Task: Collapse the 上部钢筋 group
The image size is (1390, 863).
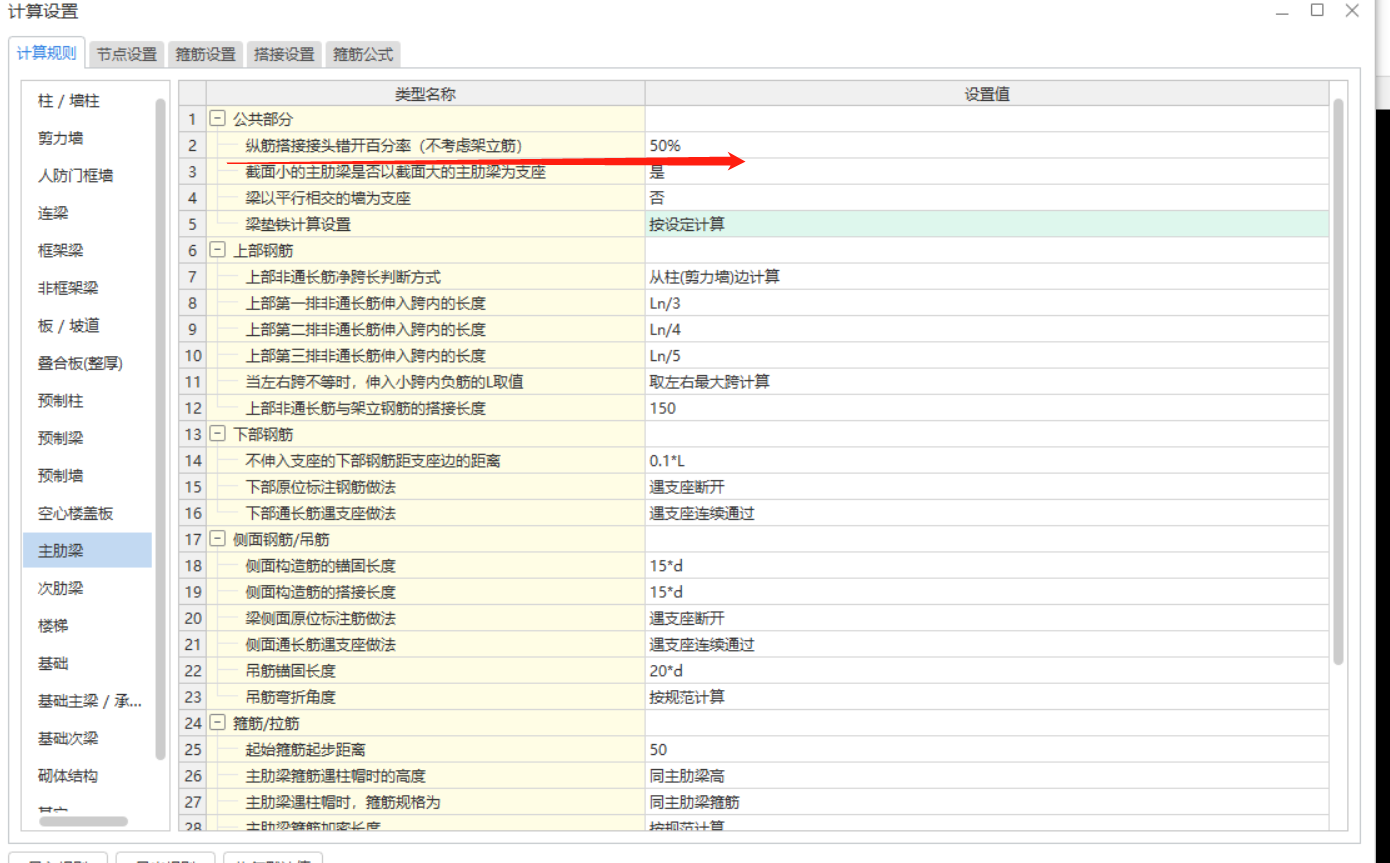Action: coord(217,250)
